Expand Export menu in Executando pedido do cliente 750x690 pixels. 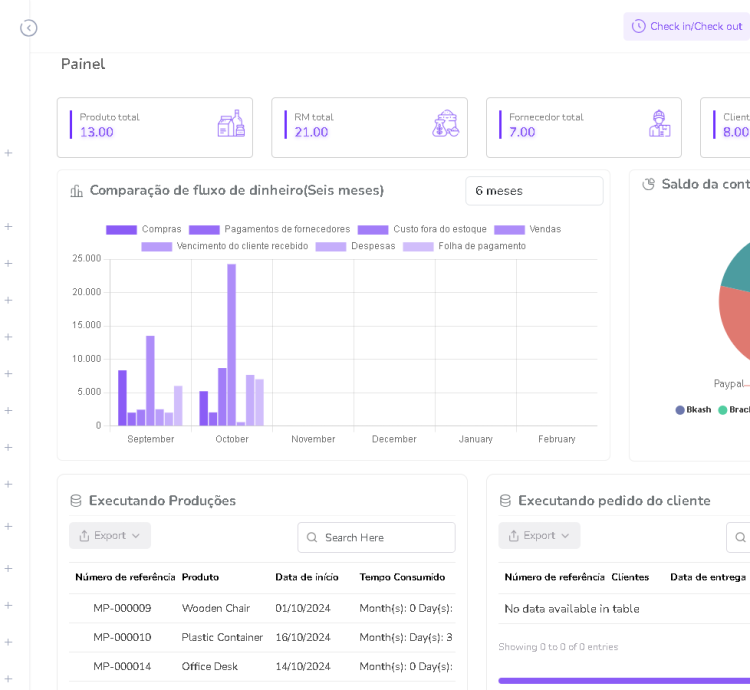pyautogui.click(x=539, y=536)
